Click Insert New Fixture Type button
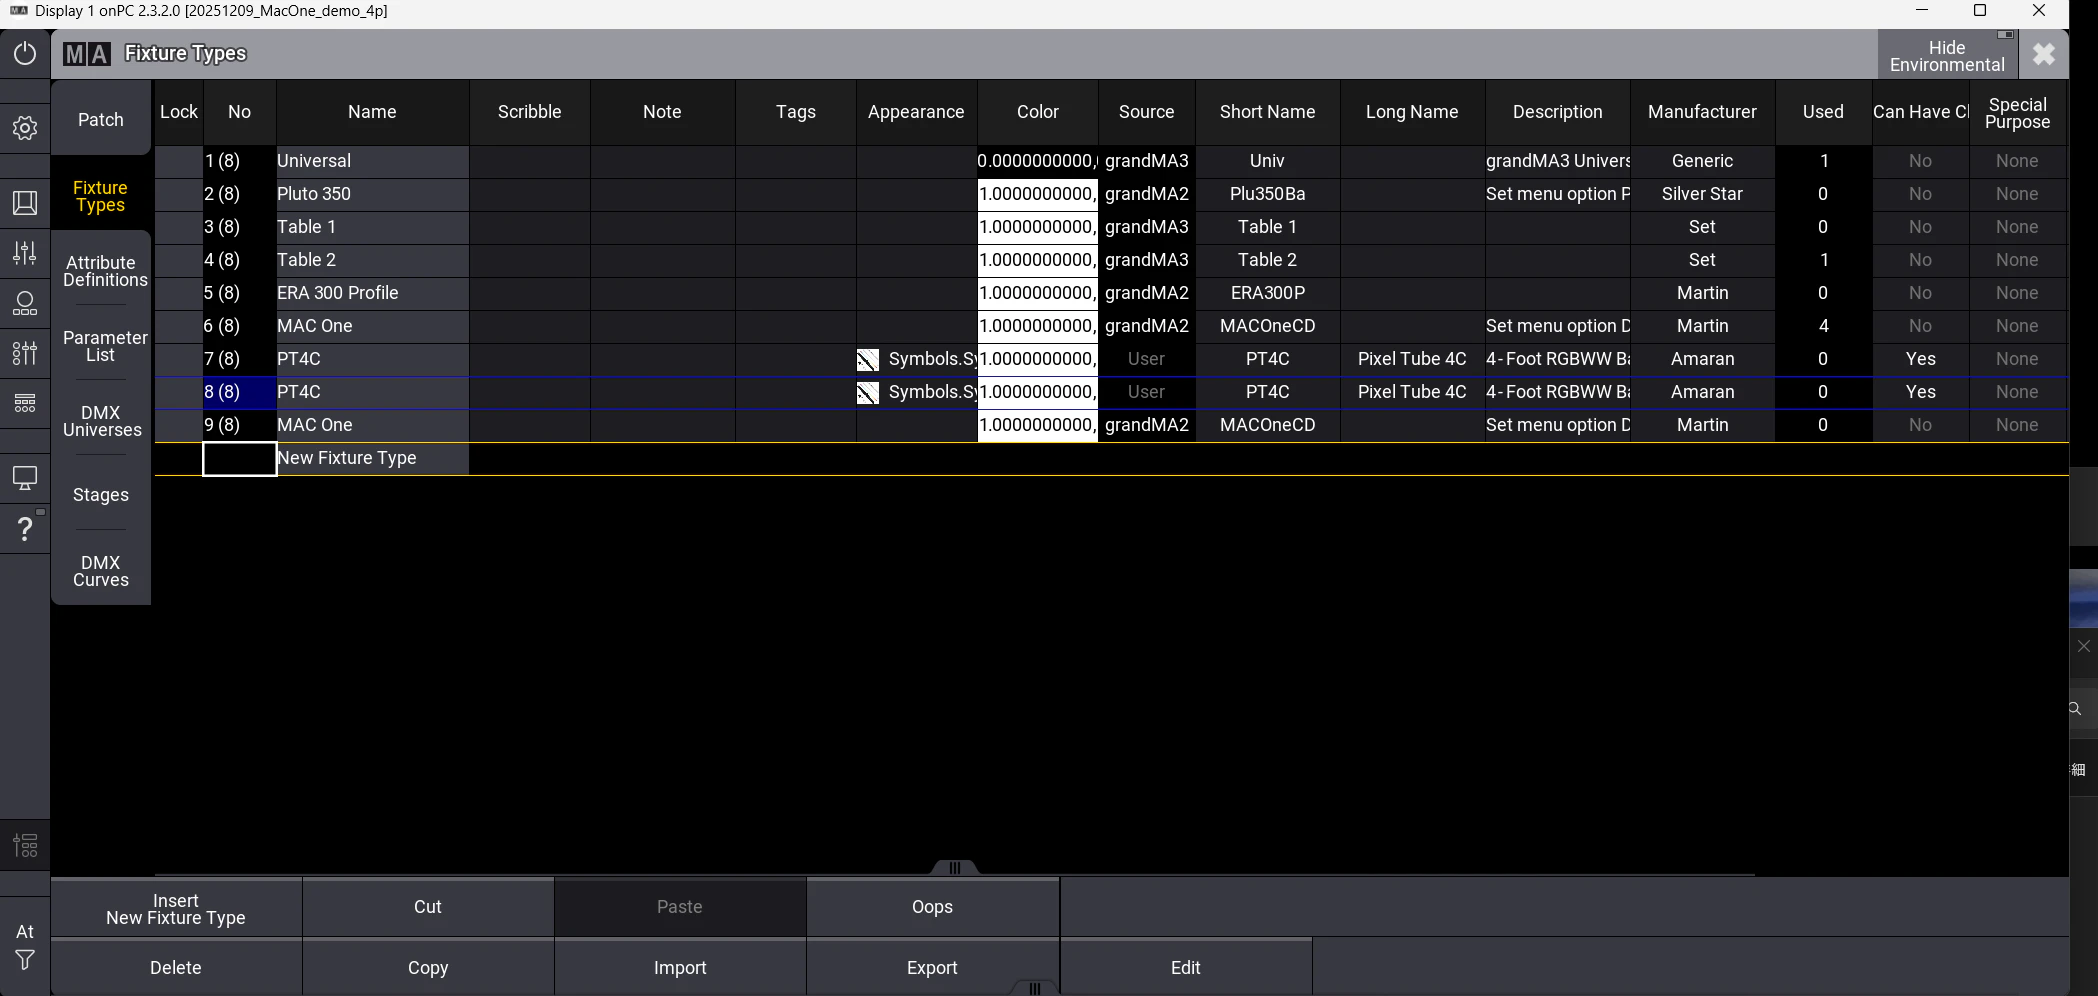Screen dimensions: 2098x996 [176, 908]
